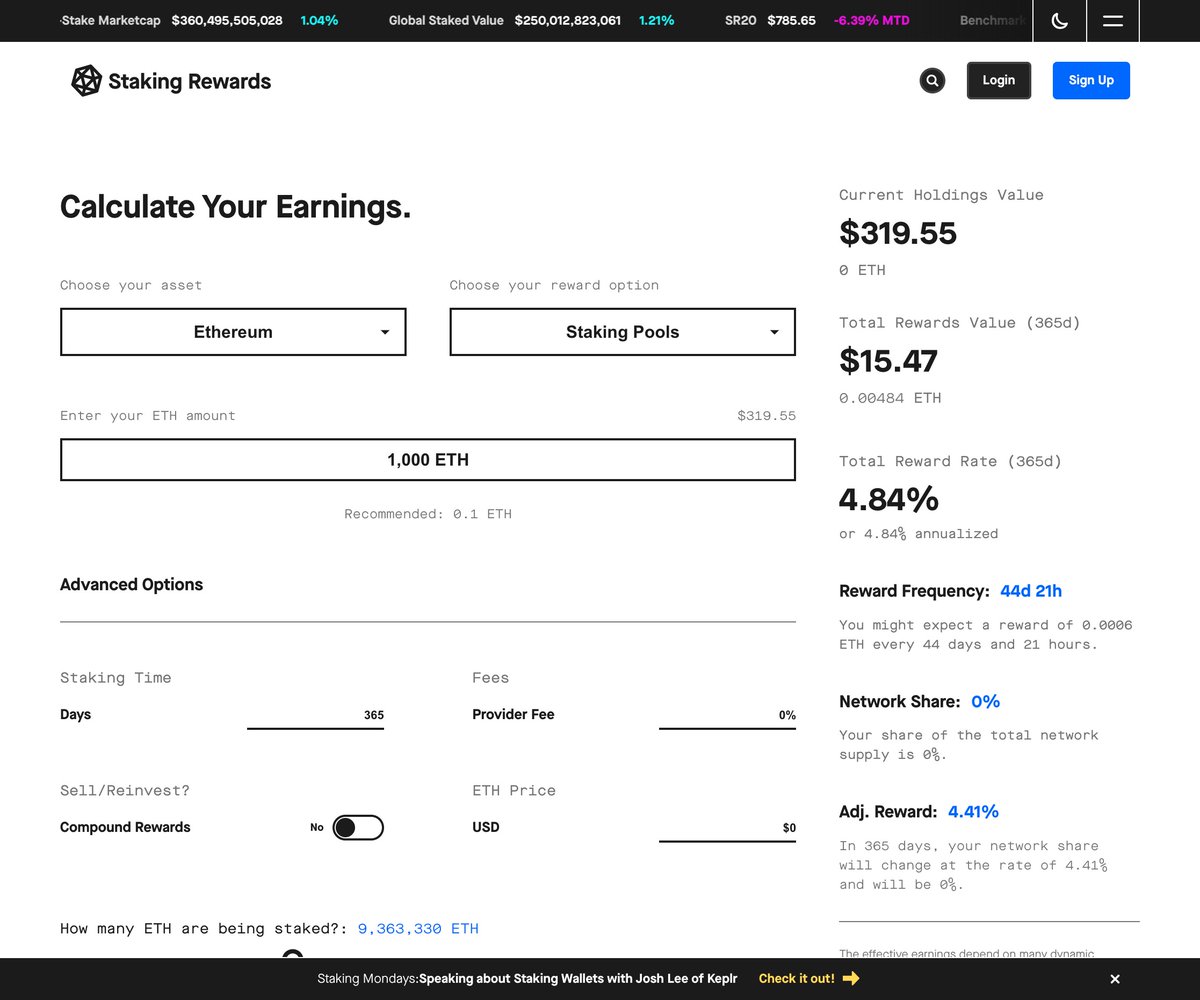The width and height of the screenshot is (1200, 1000).
Task: Click the 1.21% staked value change ticker
Action: point(657,21)
